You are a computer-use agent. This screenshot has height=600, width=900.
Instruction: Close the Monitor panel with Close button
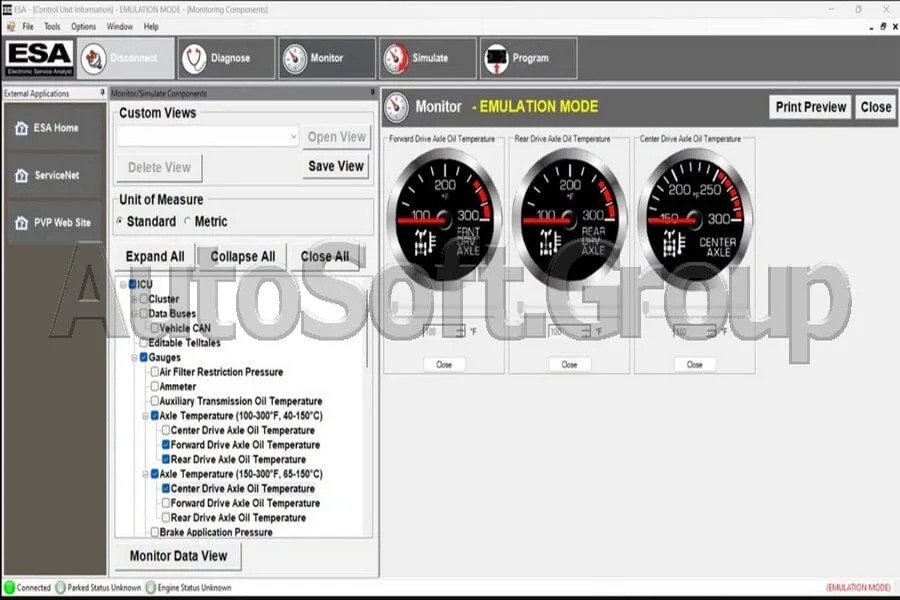(875, 107)
